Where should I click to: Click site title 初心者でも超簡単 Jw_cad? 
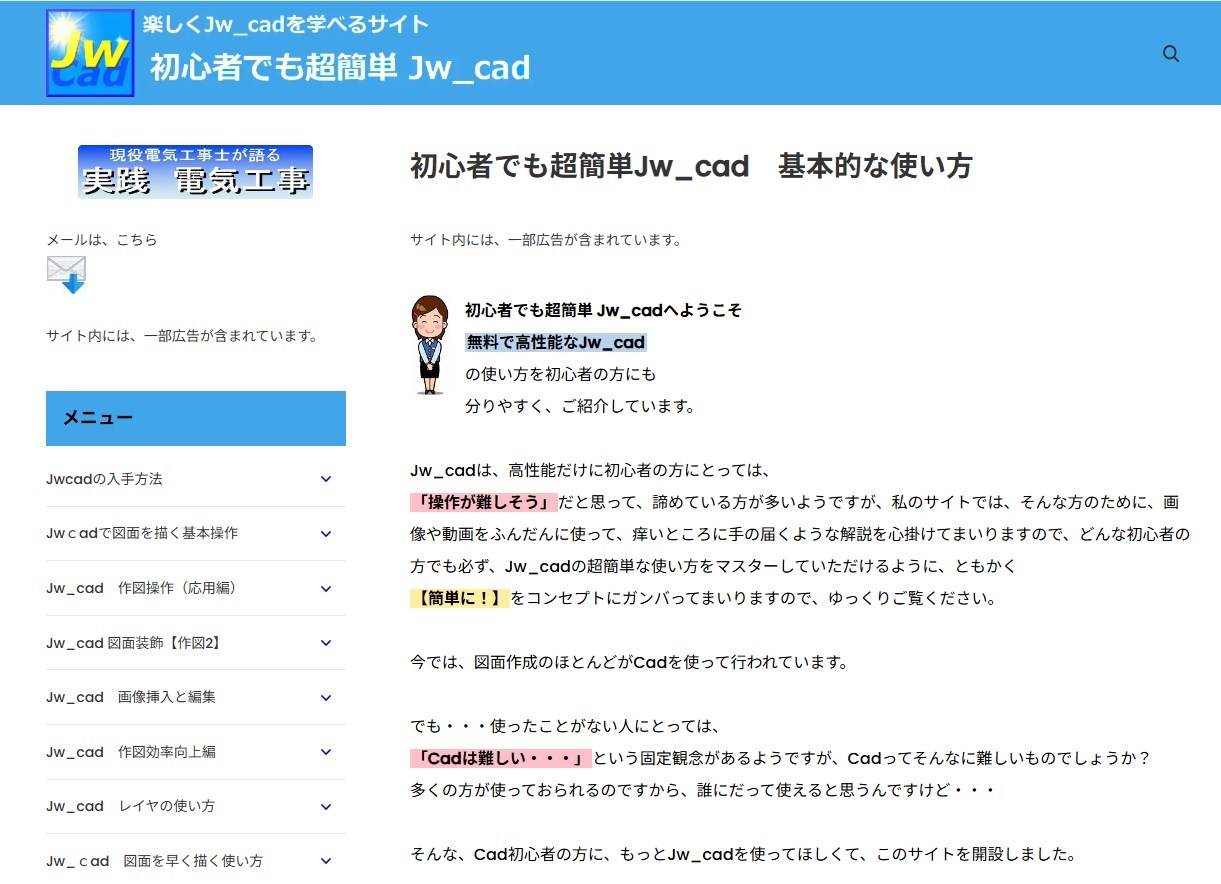click(340, 67)
